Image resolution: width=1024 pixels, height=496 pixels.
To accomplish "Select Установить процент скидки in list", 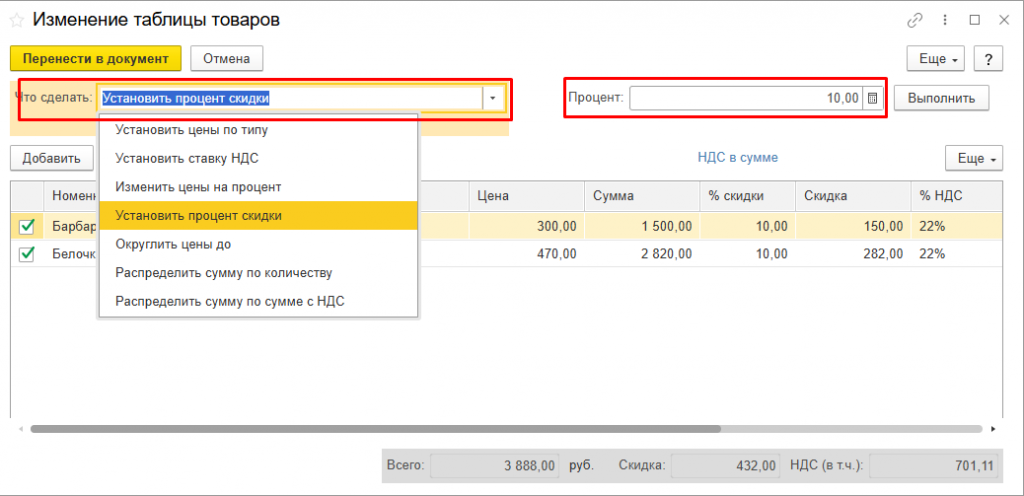I will (x=258, y=215).
